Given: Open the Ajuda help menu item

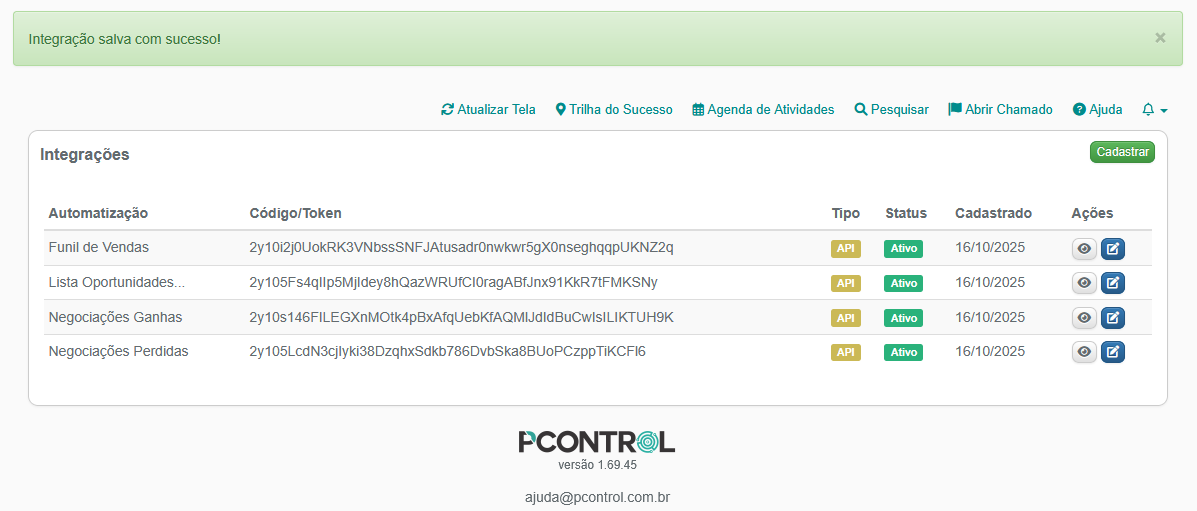Looking at the screenshot, I should tap(1097, 110).
